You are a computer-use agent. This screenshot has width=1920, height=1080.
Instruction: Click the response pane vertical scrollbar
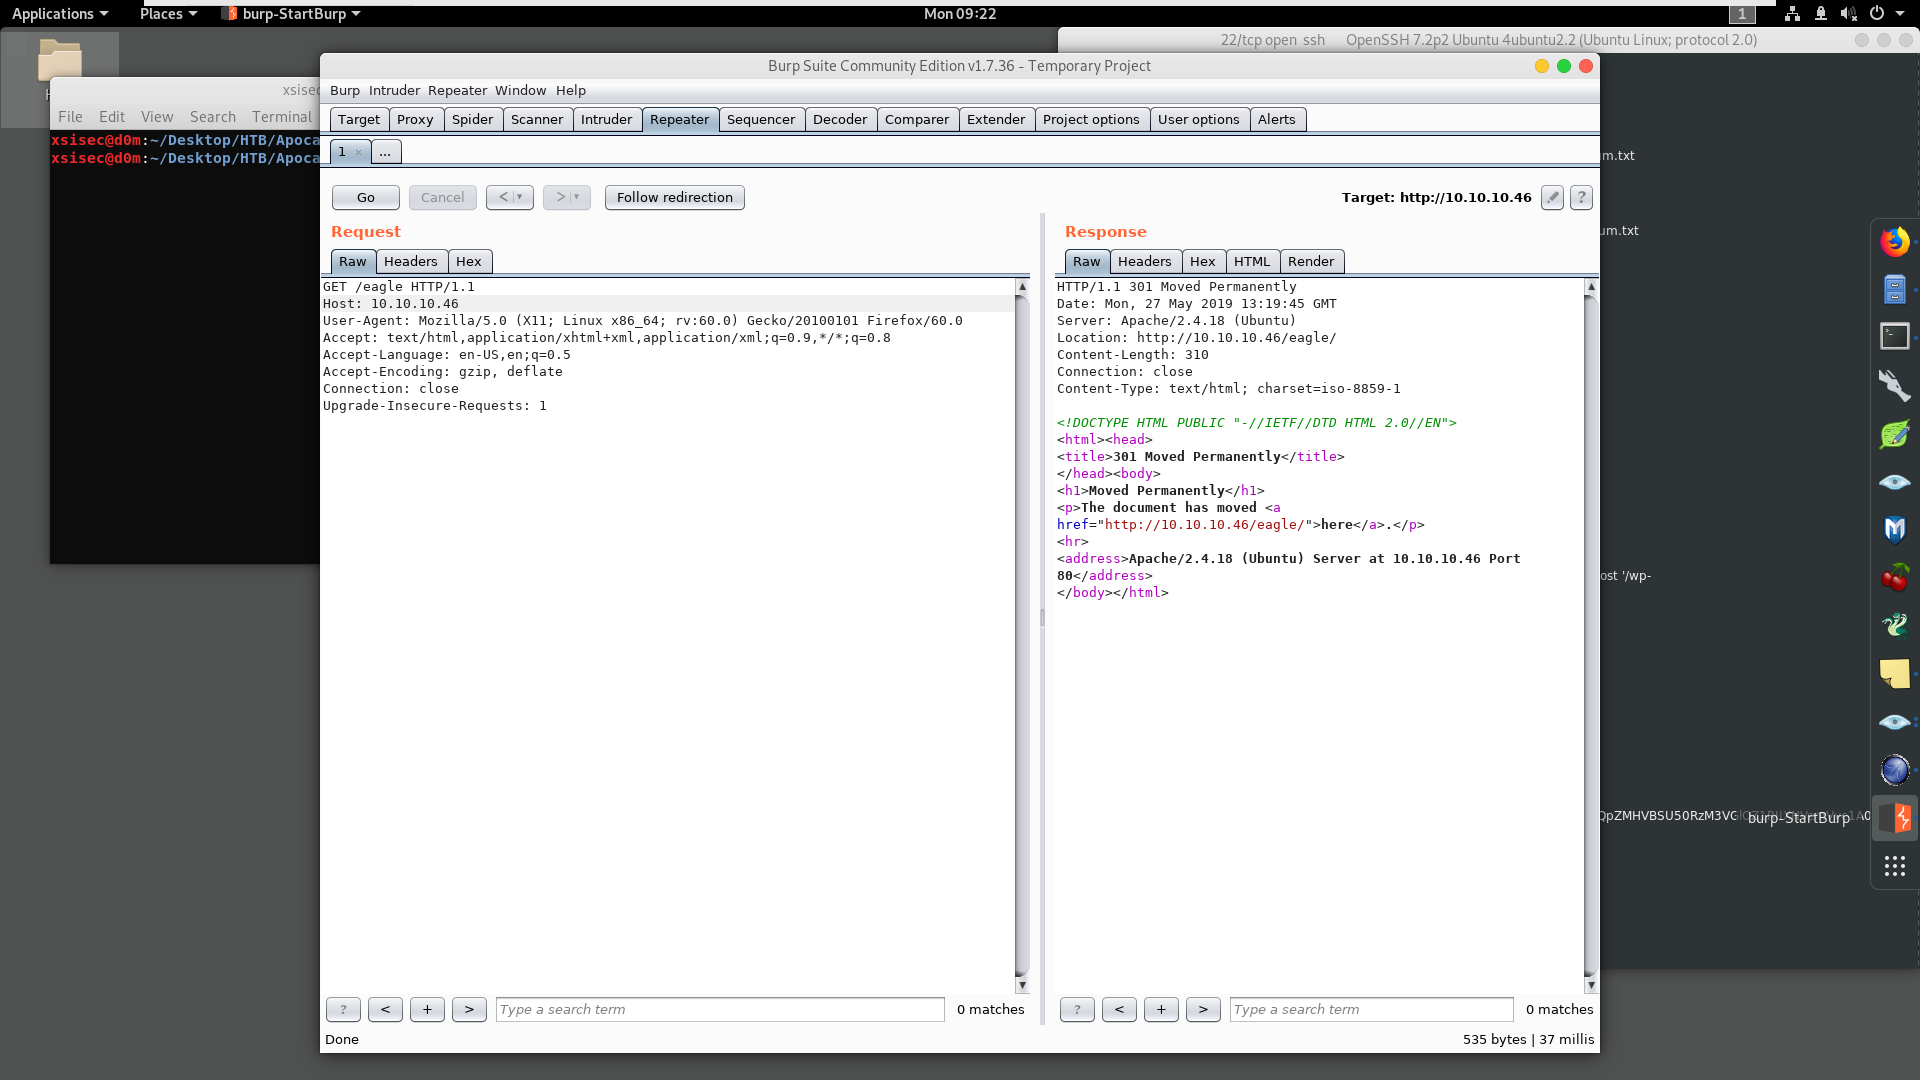[1591, 636]
